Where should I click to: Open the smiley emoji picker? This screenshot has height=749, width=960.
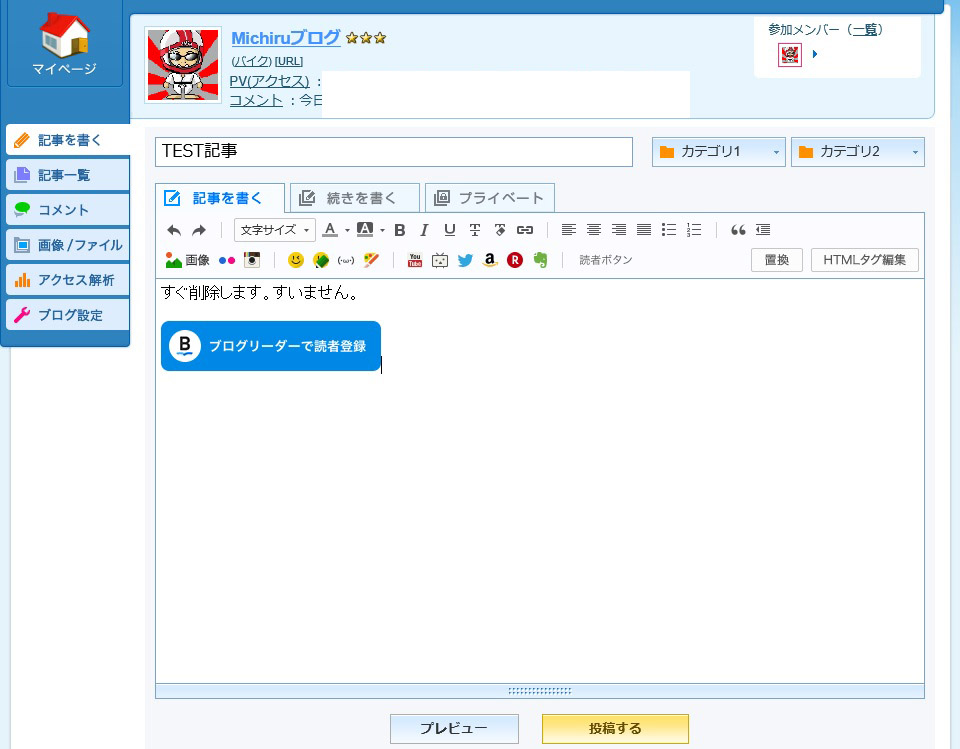[x=296, y=260]
